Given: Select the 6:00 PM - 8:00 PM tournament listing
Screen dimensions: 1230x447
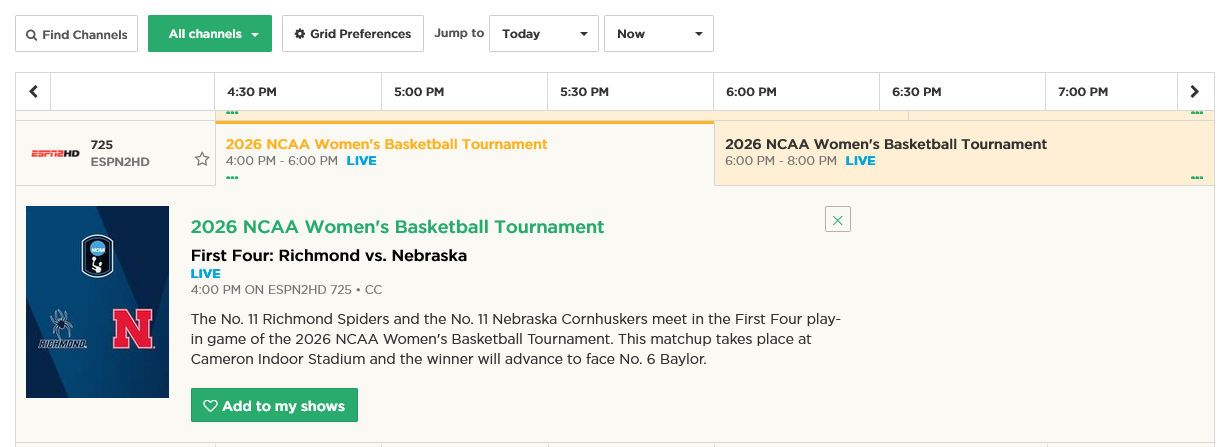Looking at the screenshot, I should point(885,144).
